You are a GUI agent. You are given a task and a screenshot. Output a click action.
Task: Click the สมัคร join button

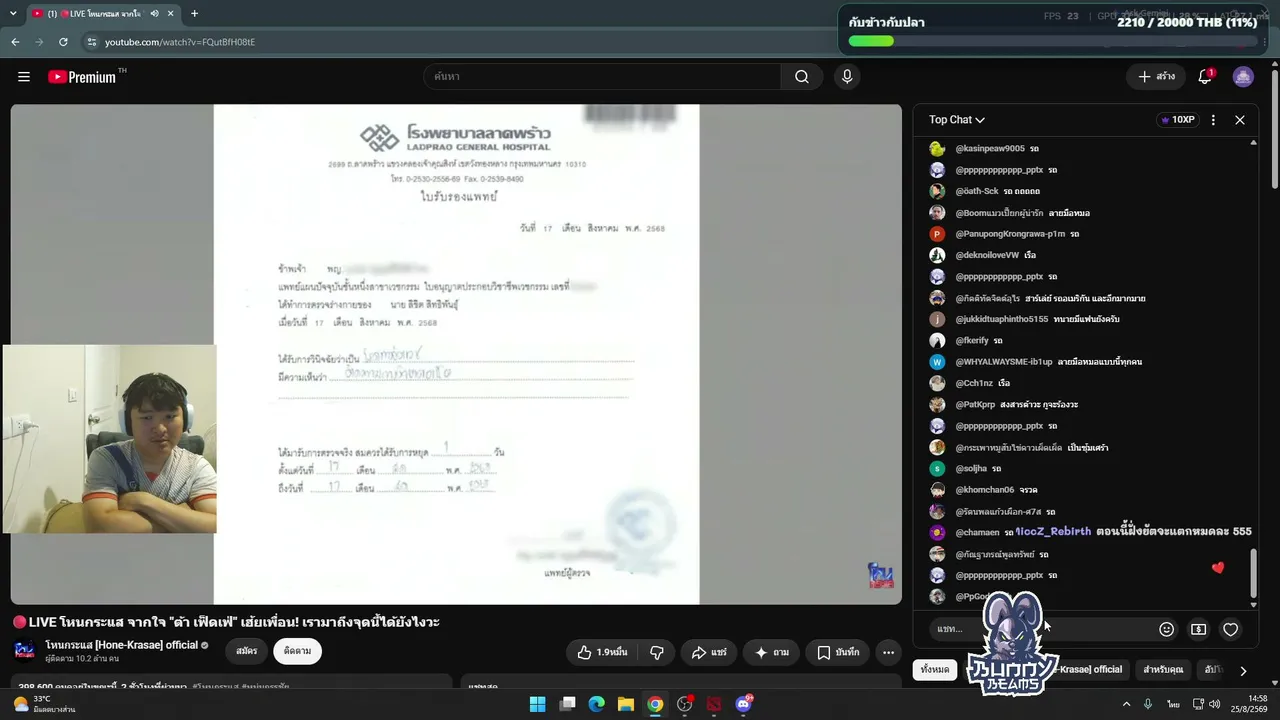[x=247, y=651]
